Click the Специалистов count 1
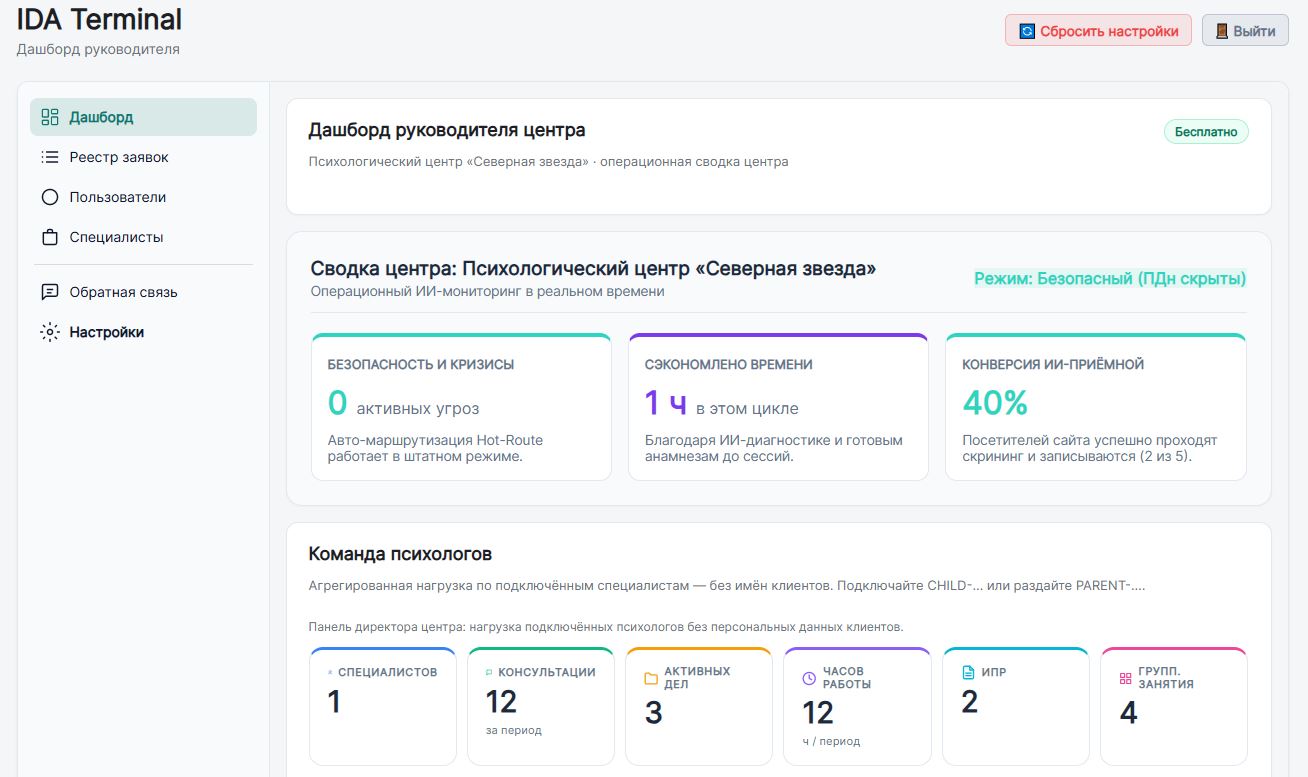 334,702
